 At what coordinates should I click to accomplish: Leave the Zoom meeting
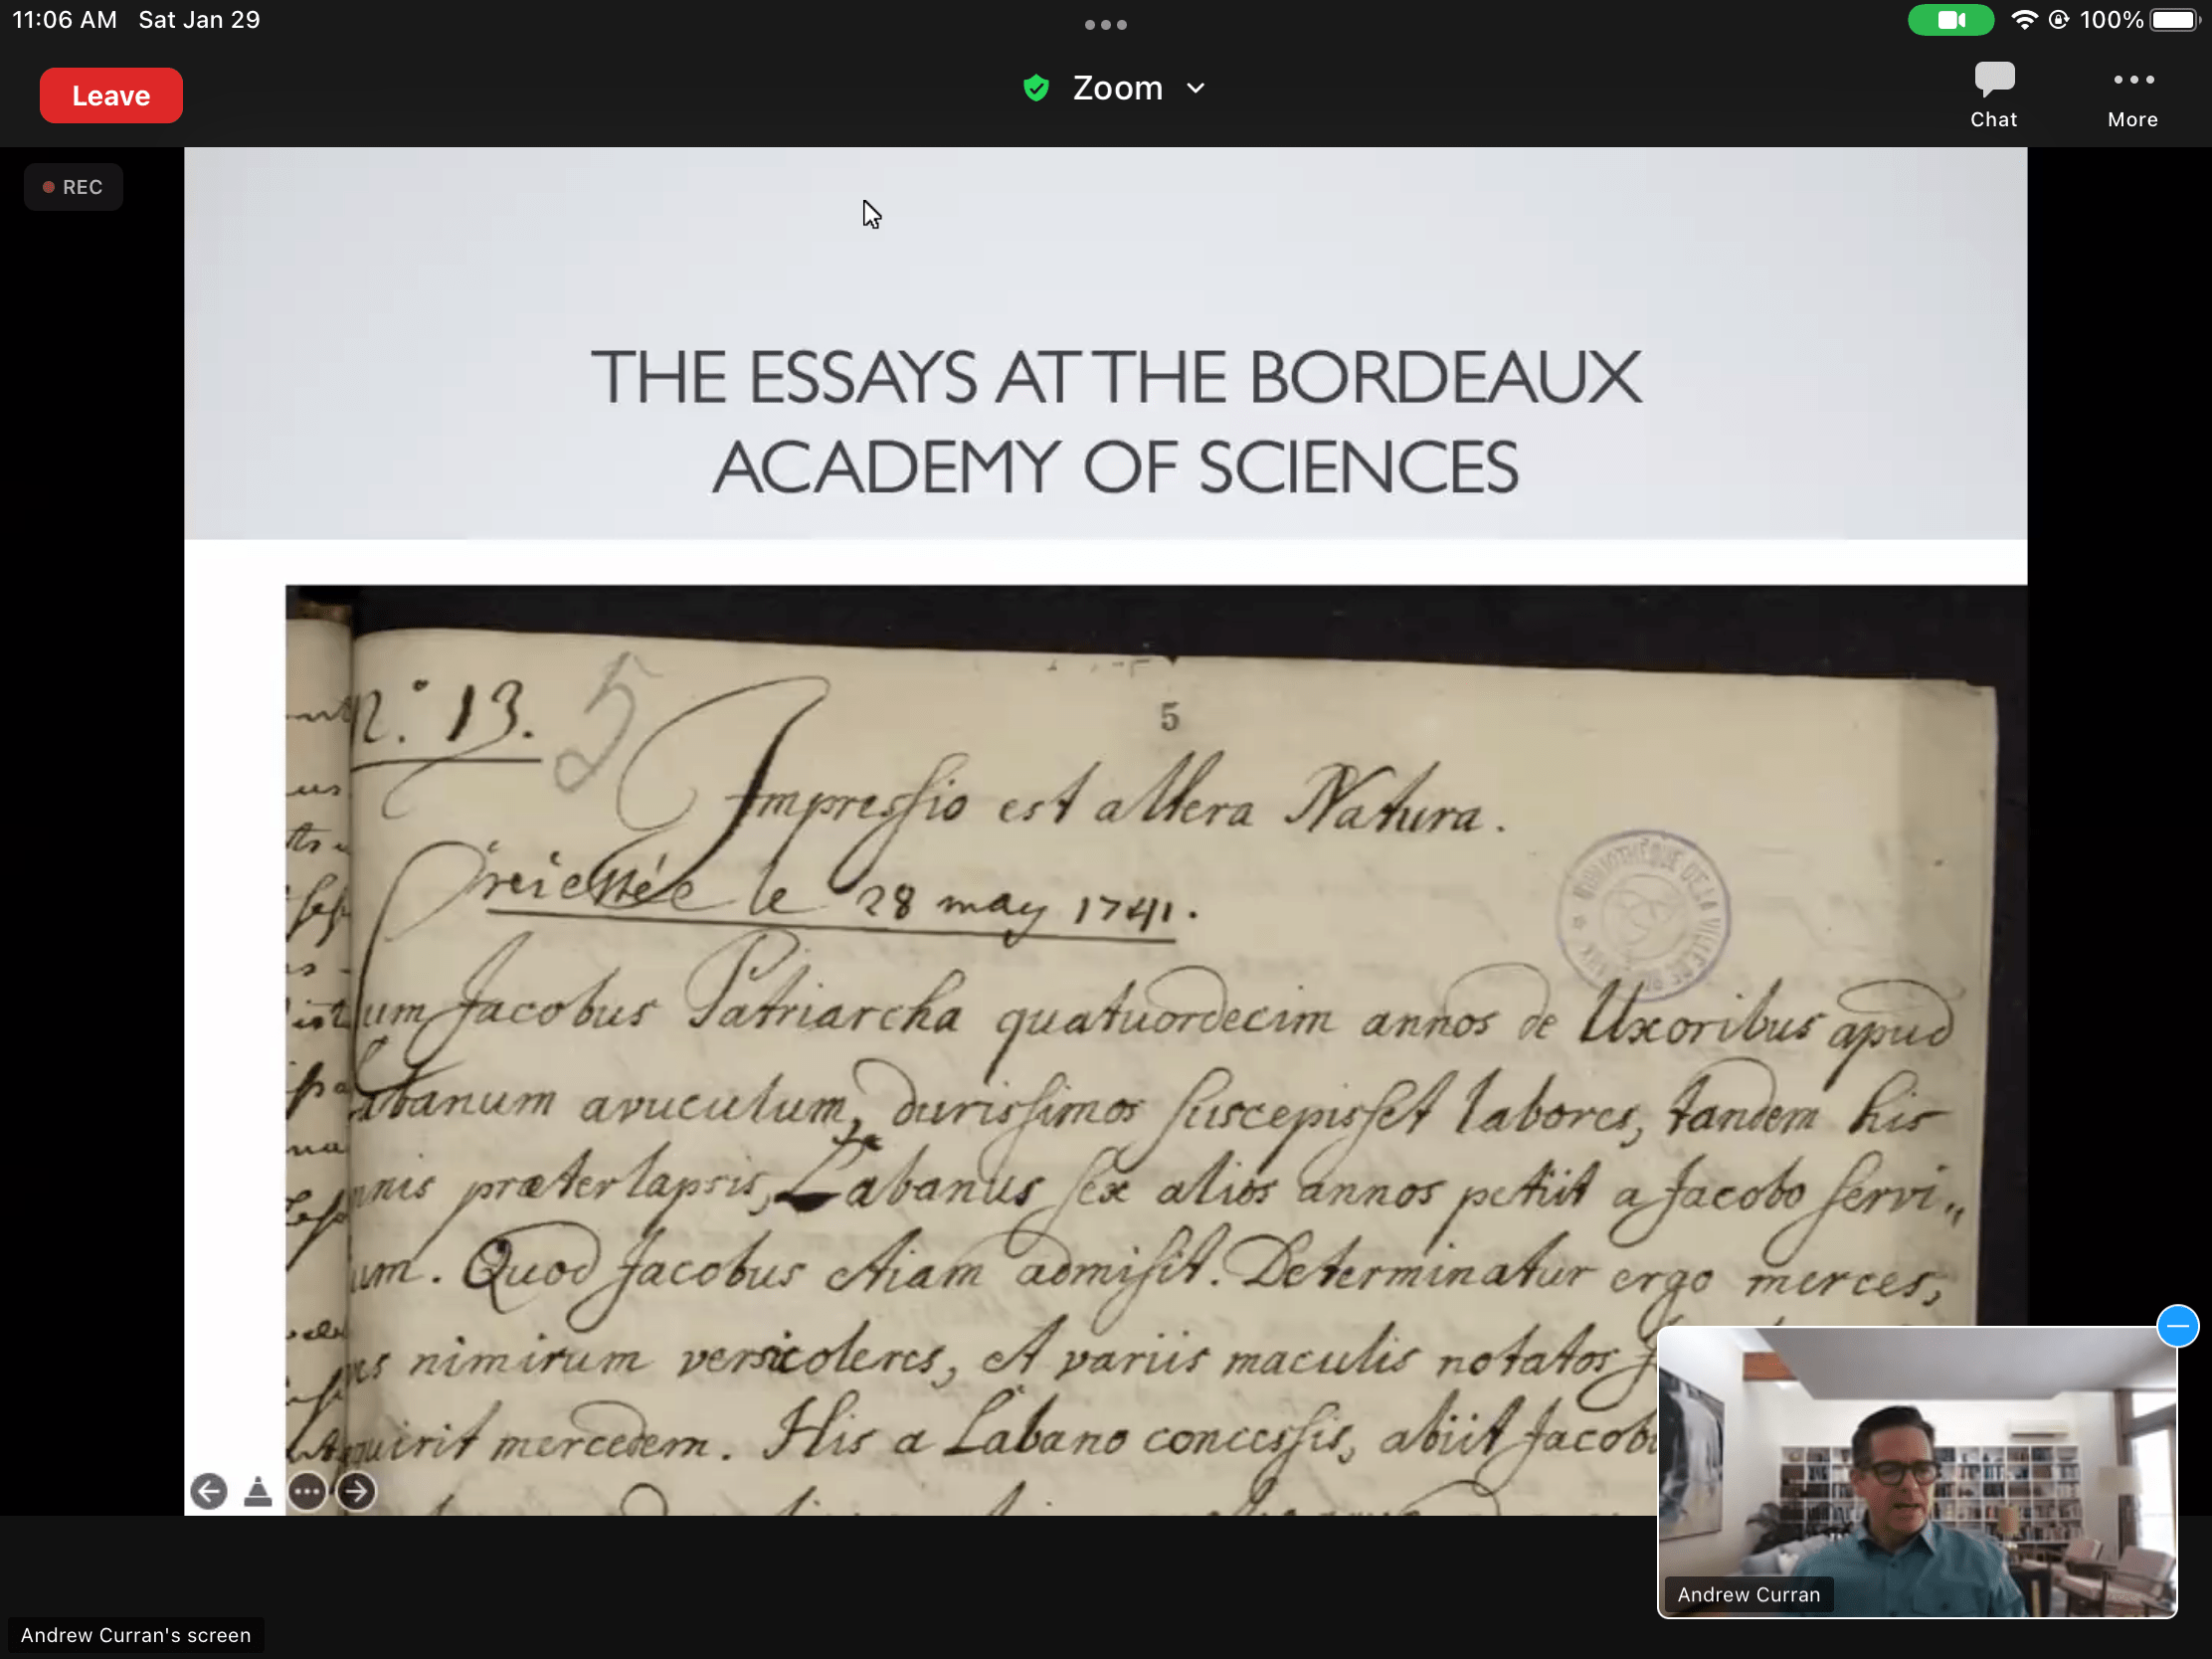[111, 96]
